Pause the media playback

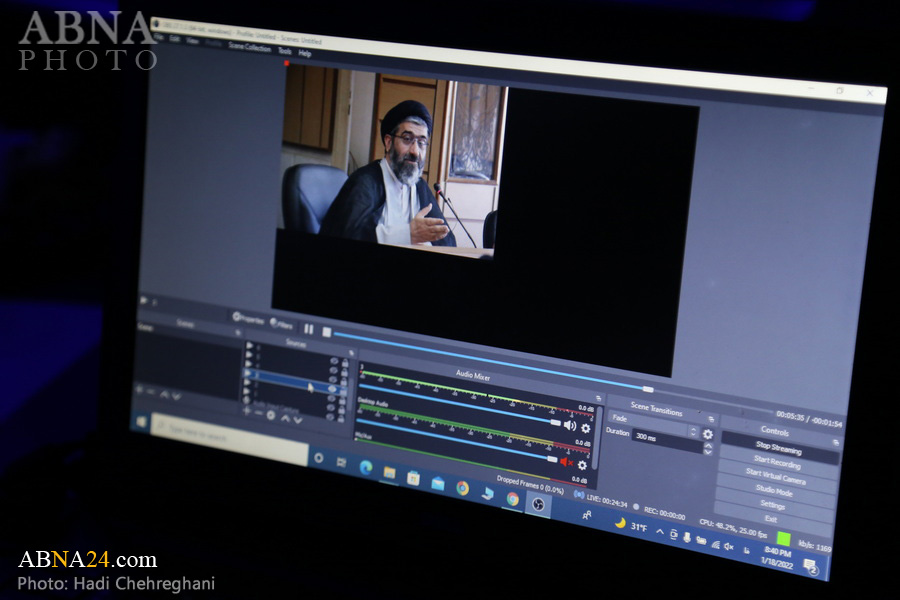(x=308, y=329)
